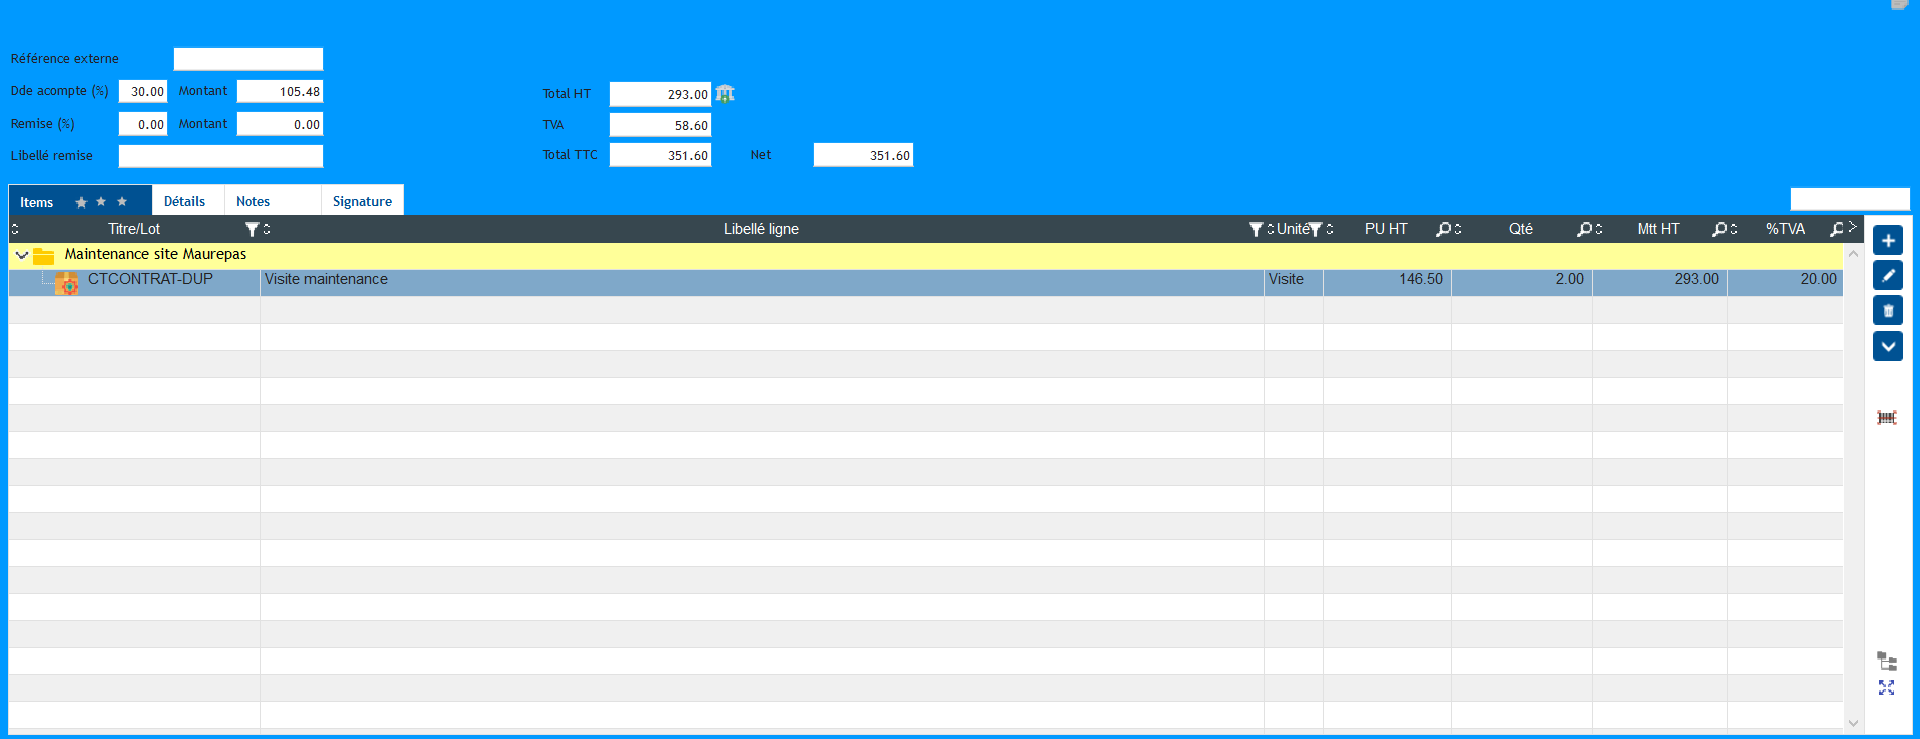This screenshot has width=1920, height=739.
Task: Click the folder tree structure icon
Action: (1886, 661)
